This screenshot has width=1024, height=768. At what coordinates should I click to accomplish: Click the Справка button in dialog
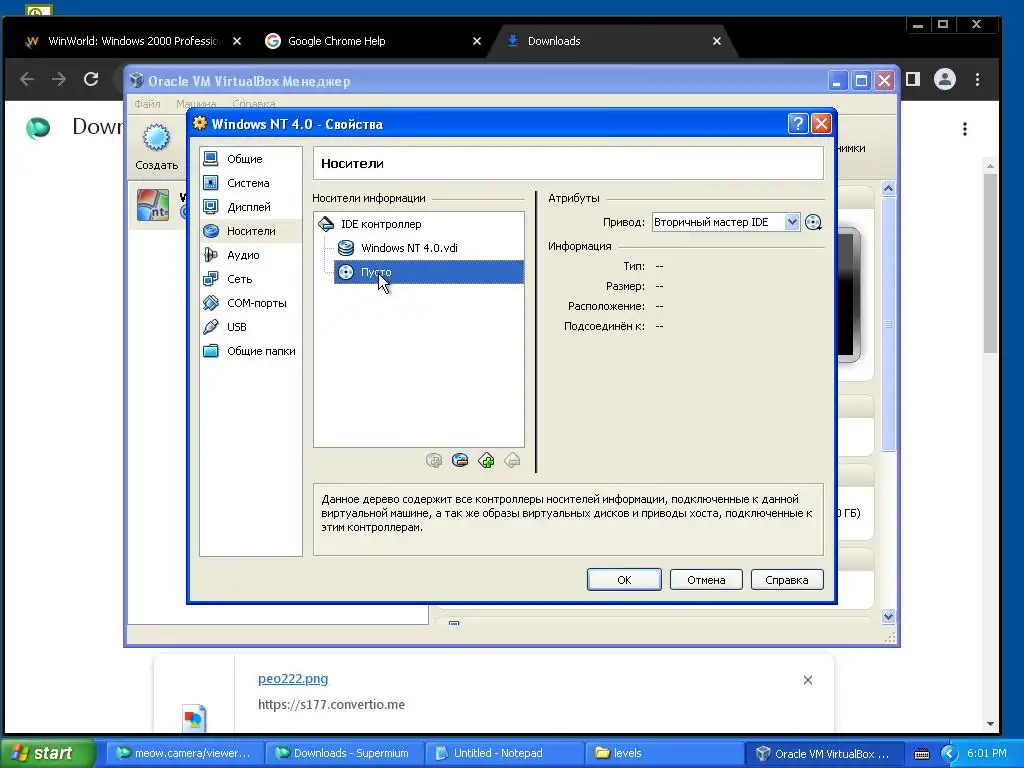(787, 580)
